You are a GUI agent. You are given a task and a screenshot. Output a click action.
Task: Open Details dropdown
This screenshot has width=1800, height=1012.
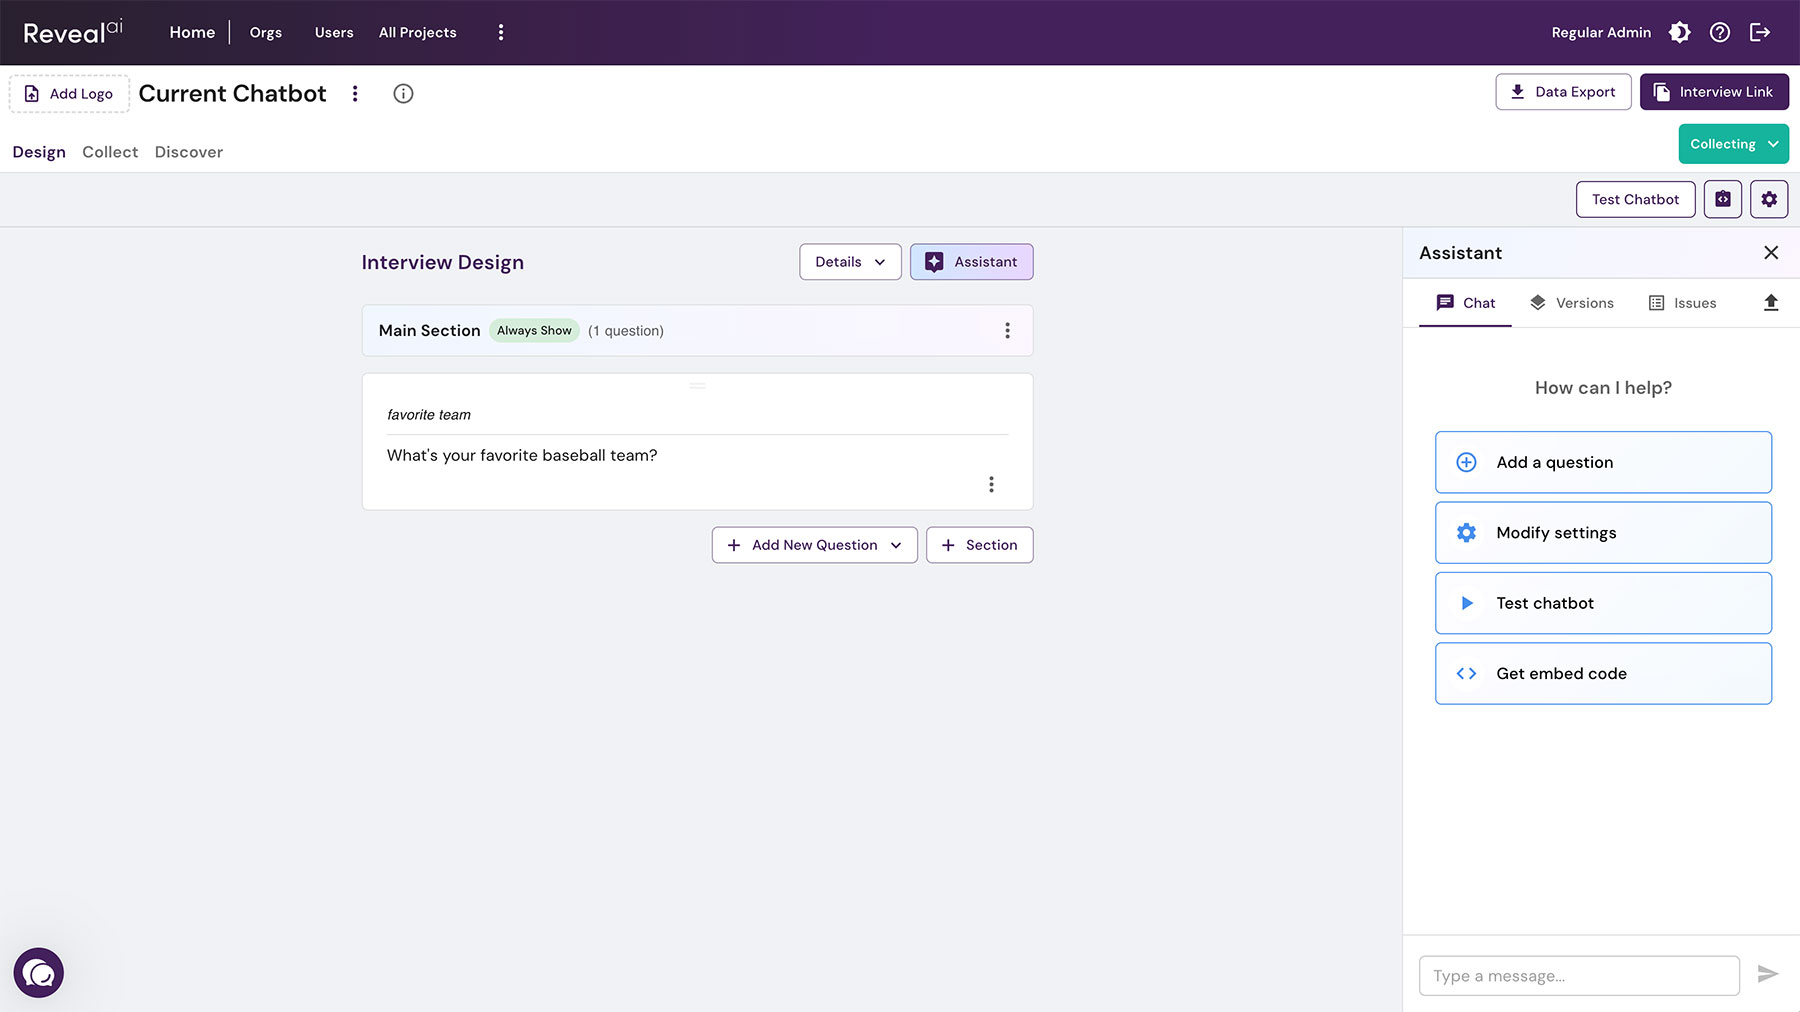pyautogui.click(x=849, y=261)
